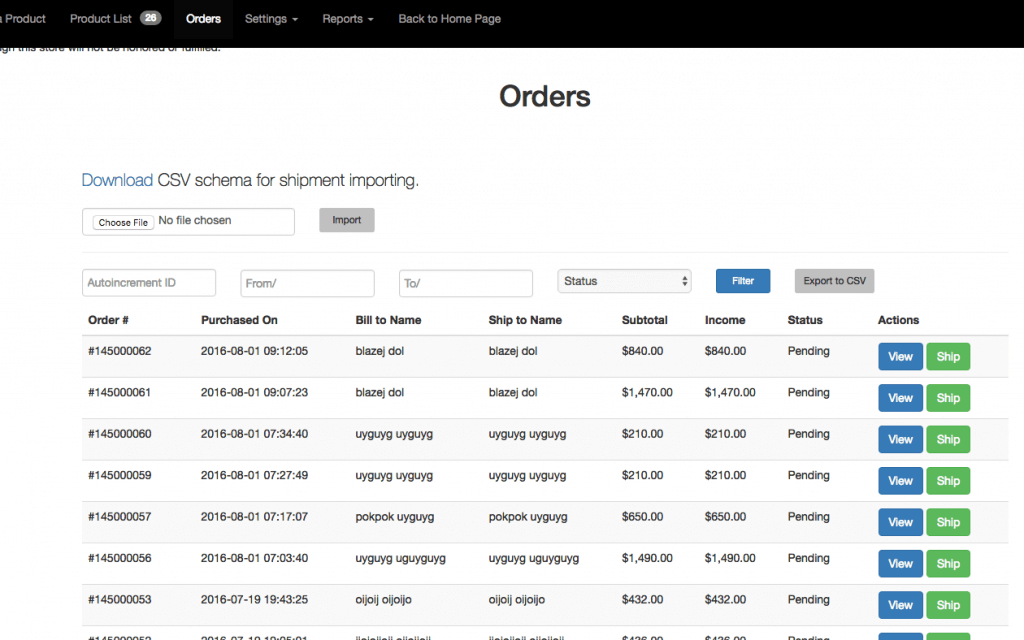Open the Settings dropdown menu
The image size is (1024, 640).
pos(271,19)
